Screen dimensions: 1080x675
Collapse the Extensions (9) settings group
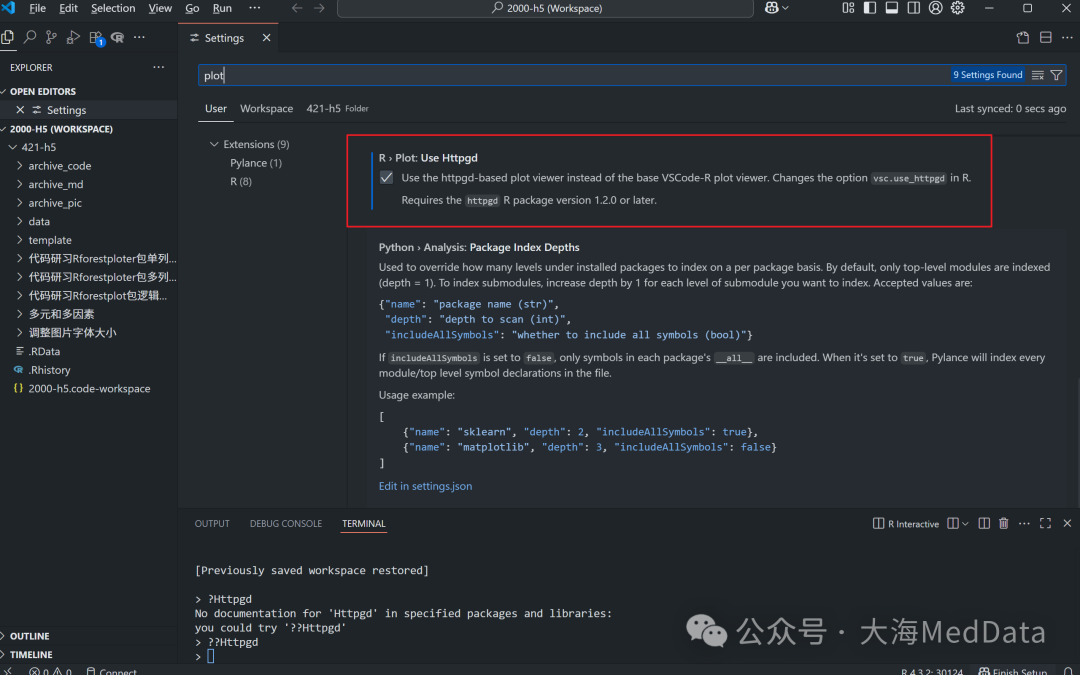(x=249, y=144)
